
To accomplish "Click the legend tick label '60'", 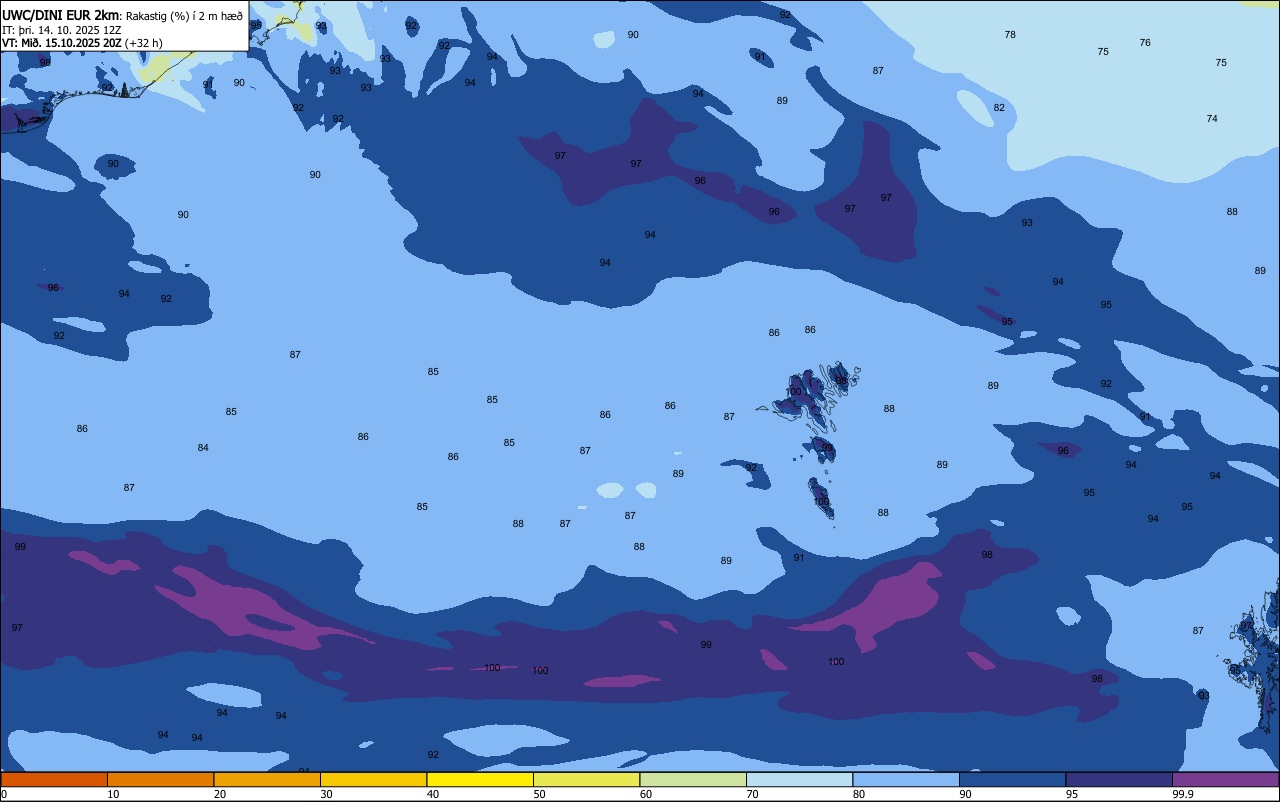I will coord(646,794).
